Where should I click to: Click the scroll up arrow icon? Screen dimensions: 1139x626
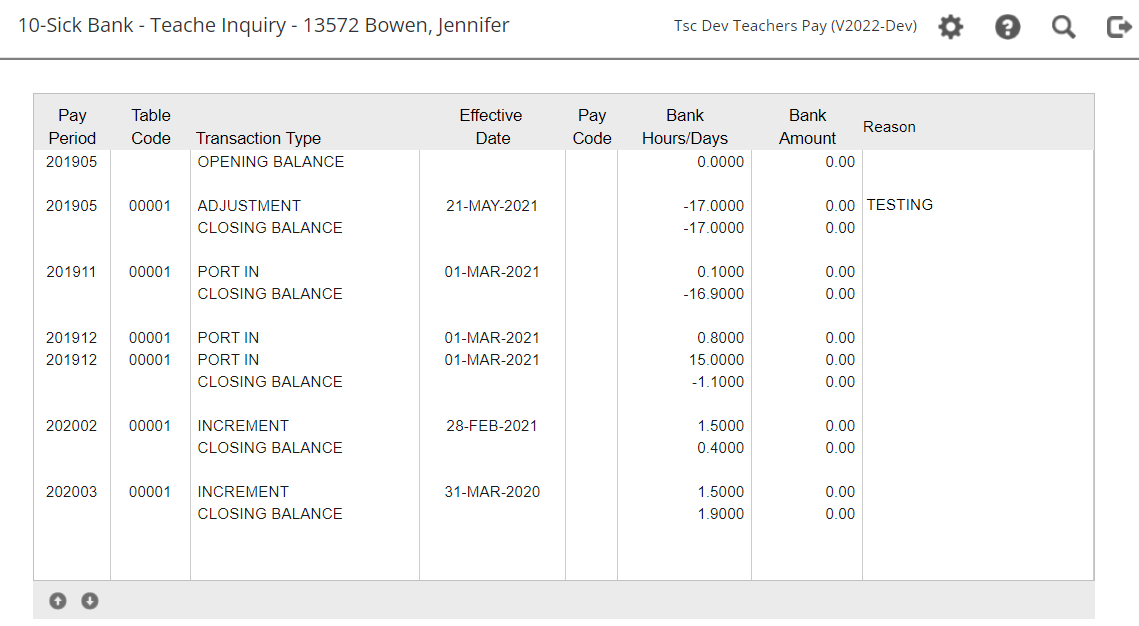point(58,601)
